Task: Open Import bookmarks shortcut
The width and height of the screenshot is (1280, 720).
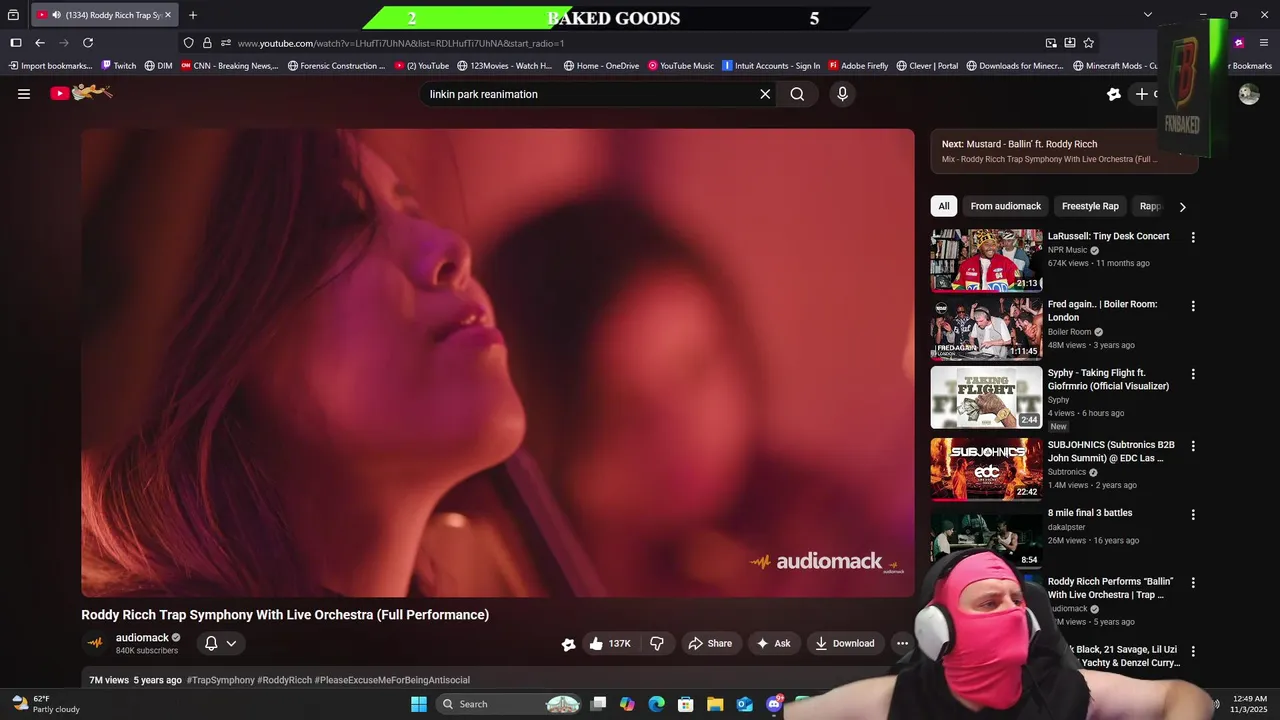Action: pyautogui.click(x=50, y=66)
